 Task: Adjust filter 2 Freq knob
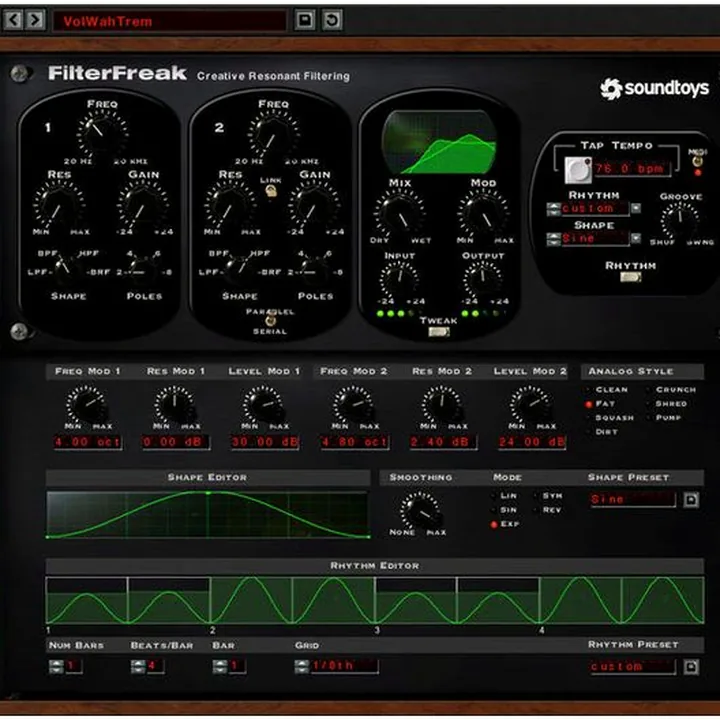(274, 134)
